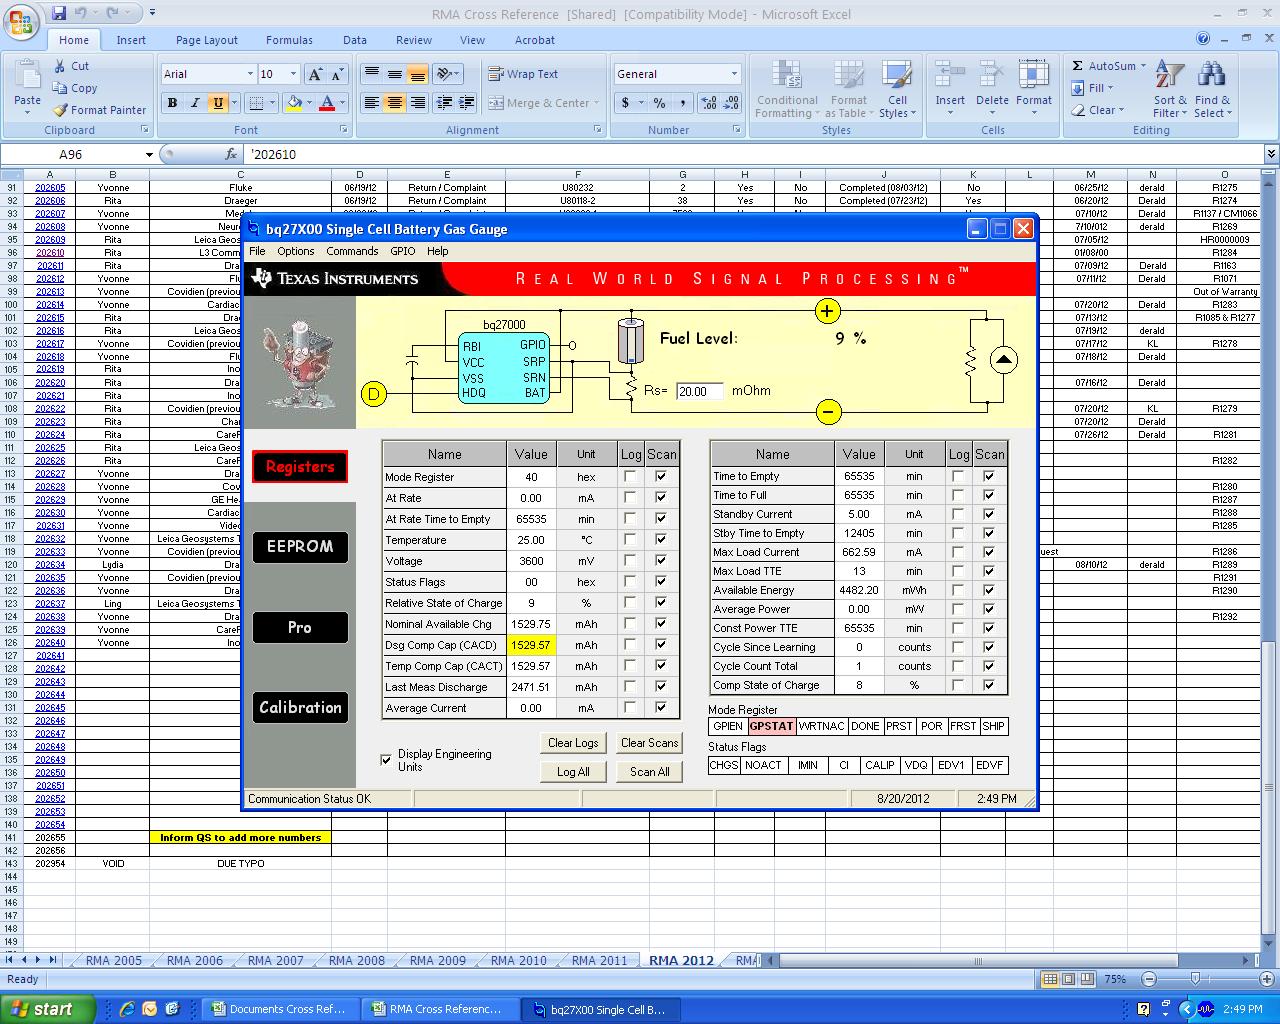1280x1024 pixels.
Task: Toggle Underline formatting in the ribbon
Action: click(217, 103)
